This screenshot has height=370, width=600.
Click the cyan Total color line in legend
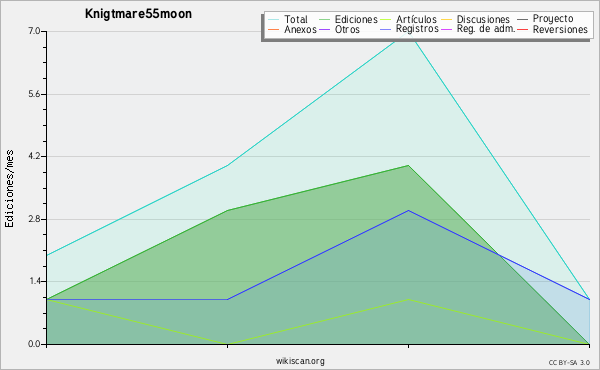tap(274, 19)
